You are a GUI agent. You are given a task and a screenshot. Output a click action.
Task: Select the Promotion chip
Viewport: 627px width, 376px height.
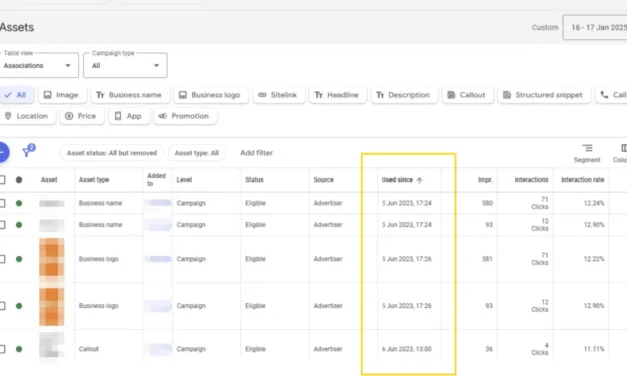[185, 116]
